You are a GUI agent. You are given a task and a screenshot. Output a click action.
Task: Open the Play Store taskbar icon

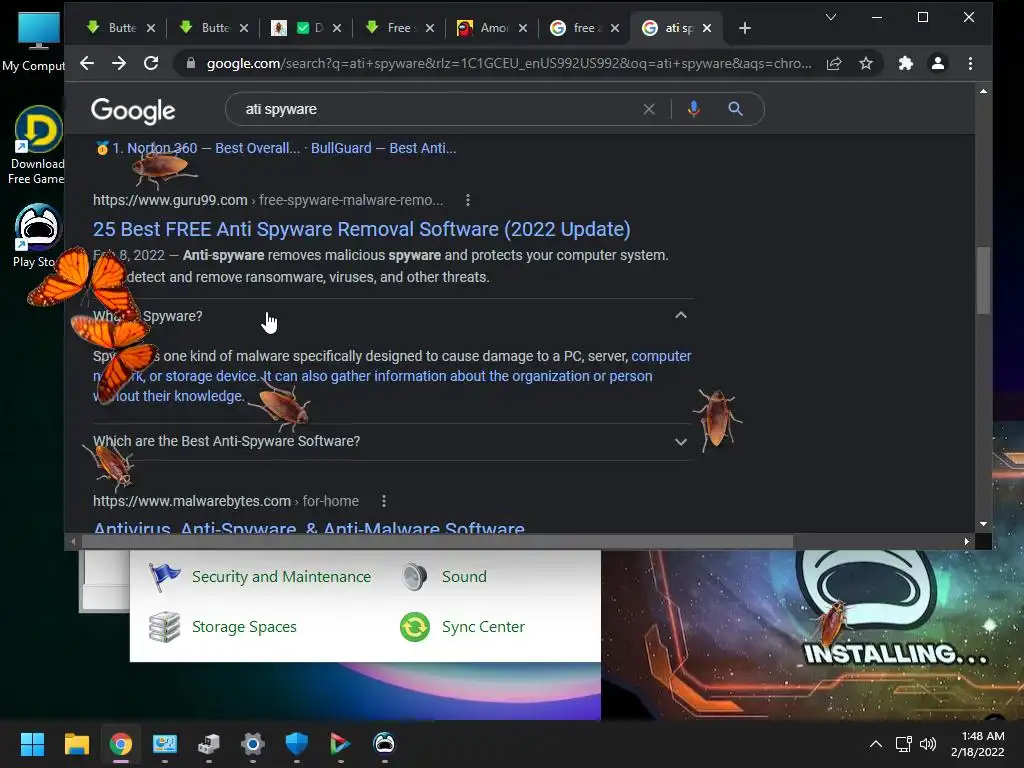point(340,744)
